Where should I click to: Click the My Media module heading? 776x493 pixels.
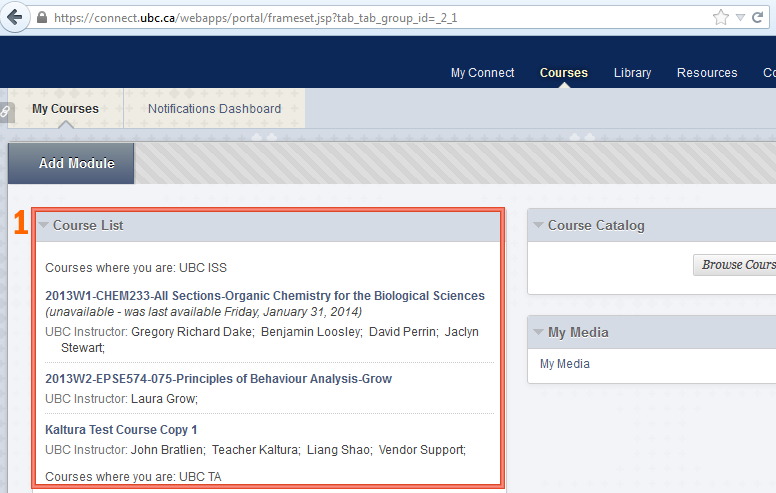point(578,333)
